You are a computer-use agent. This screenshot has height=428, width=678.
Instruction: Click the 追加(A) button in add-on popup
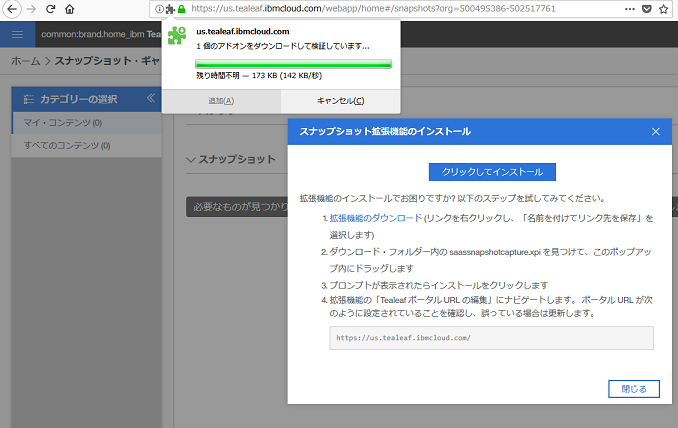pos(221,101)
